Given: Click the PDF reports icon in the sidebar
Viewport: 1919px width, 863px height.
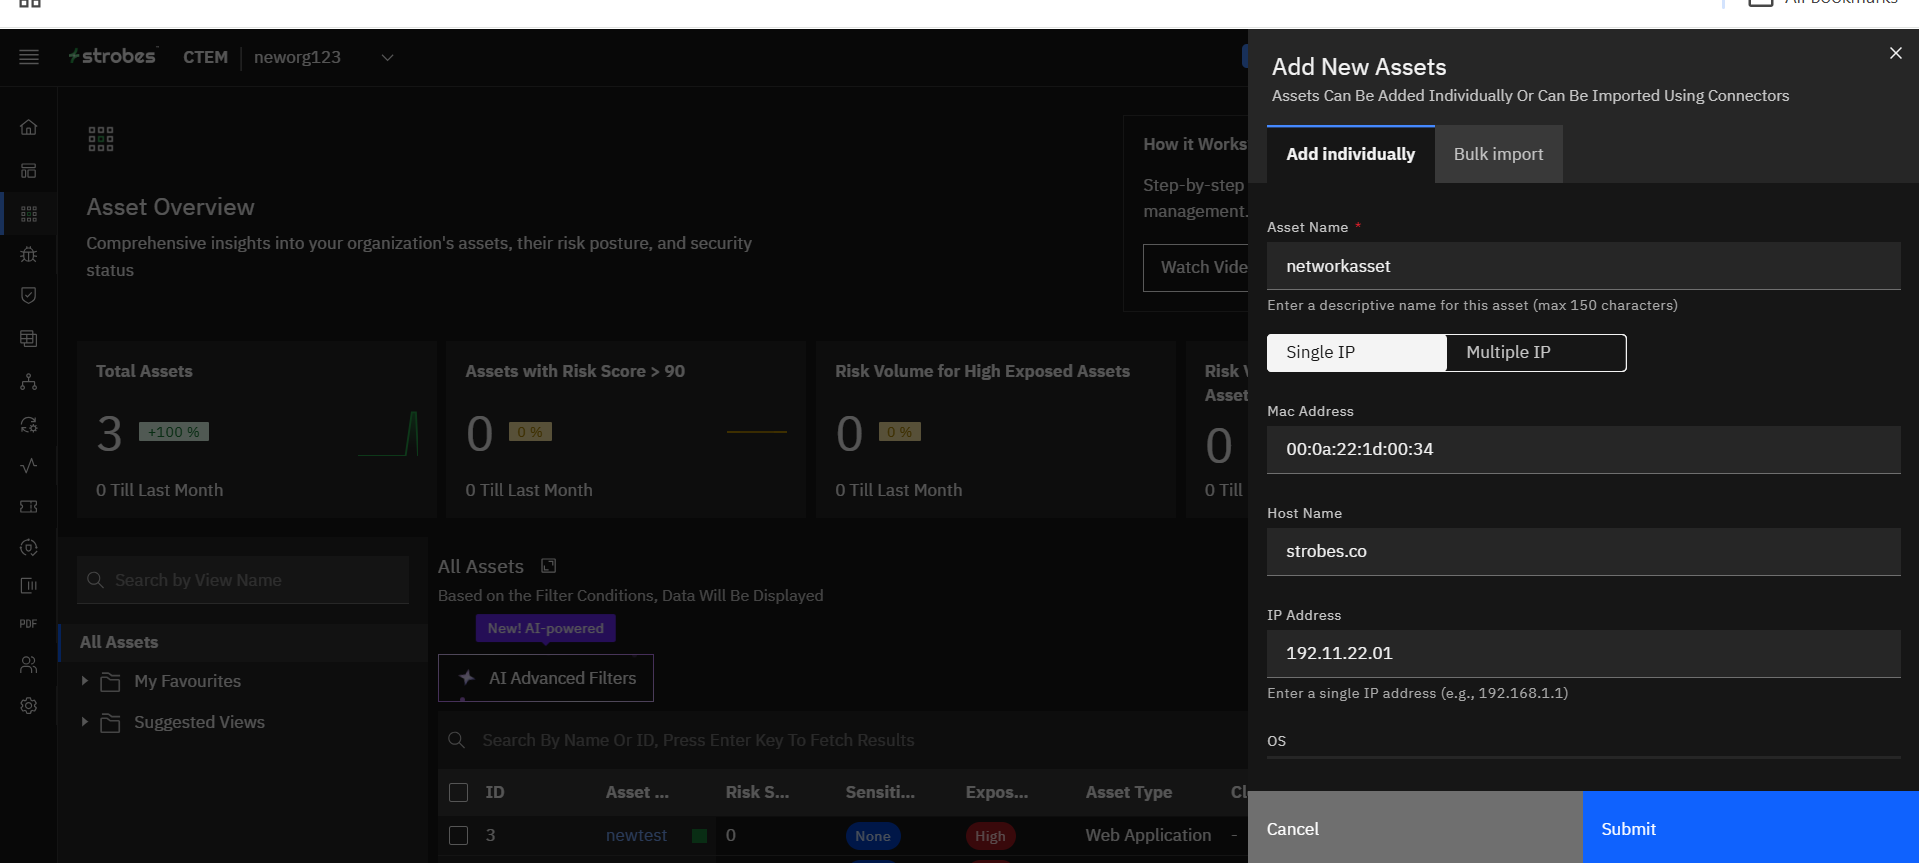Looking at the screenshot, I should click(29, 624).
